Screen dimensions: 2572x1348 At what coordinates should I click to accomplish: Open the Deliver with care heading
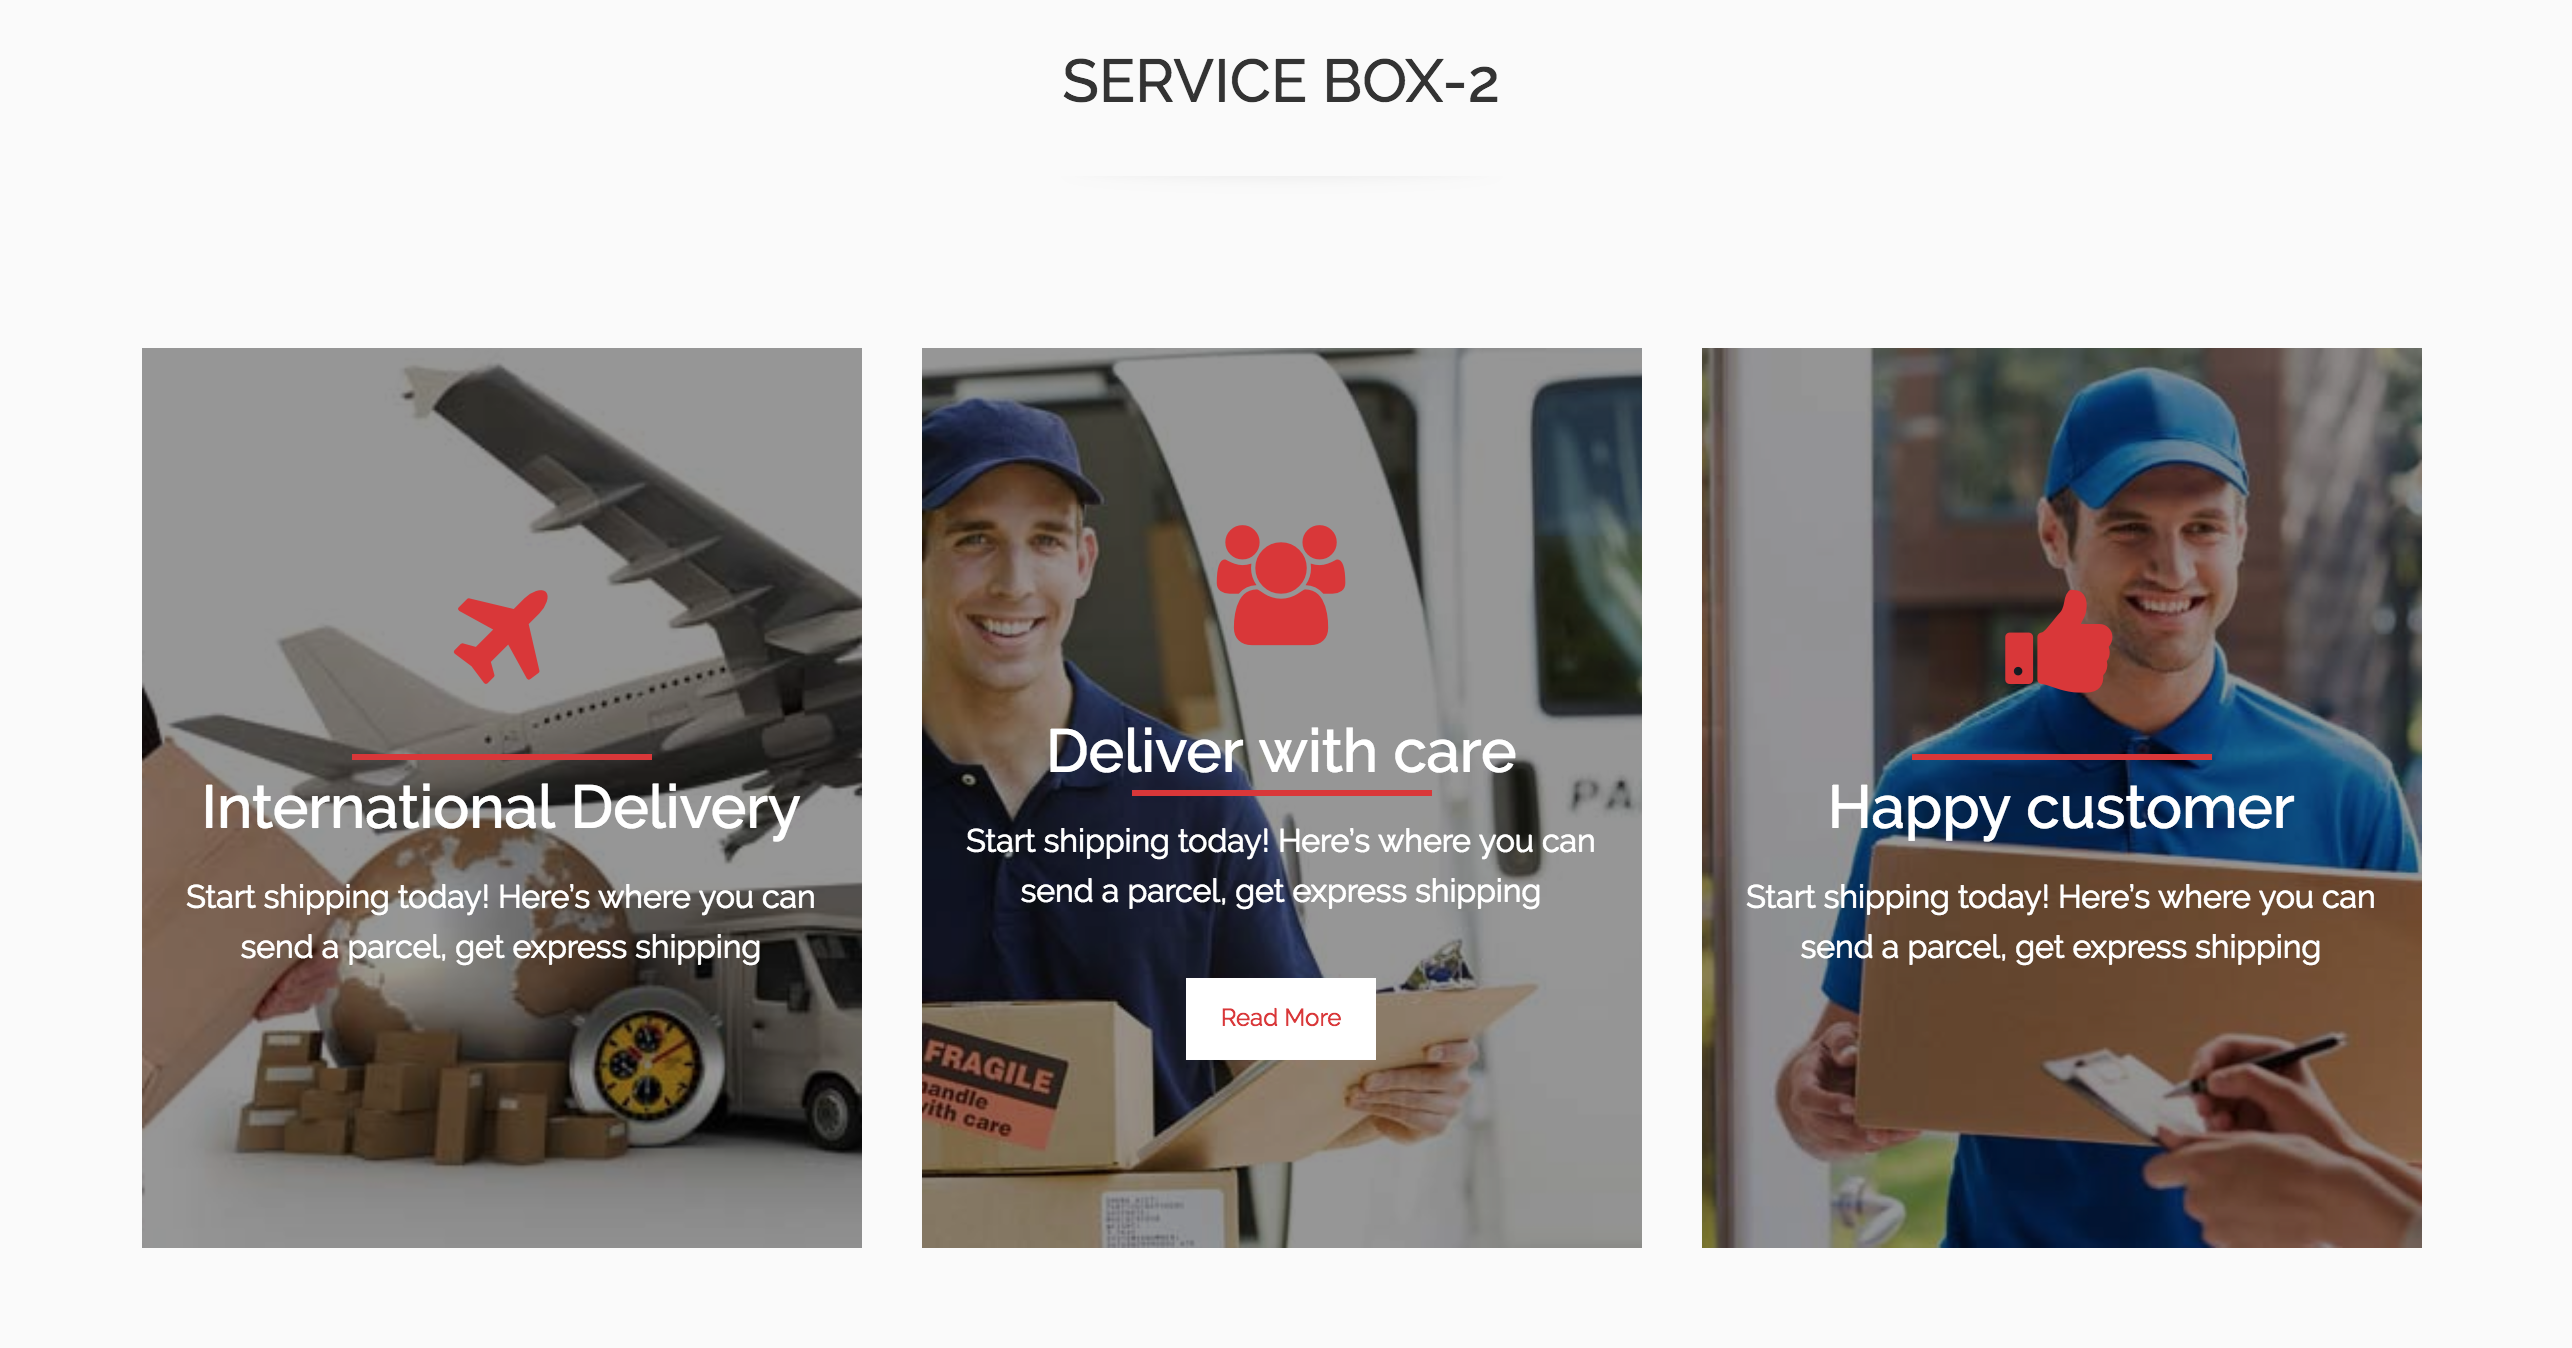[1281, 751]
